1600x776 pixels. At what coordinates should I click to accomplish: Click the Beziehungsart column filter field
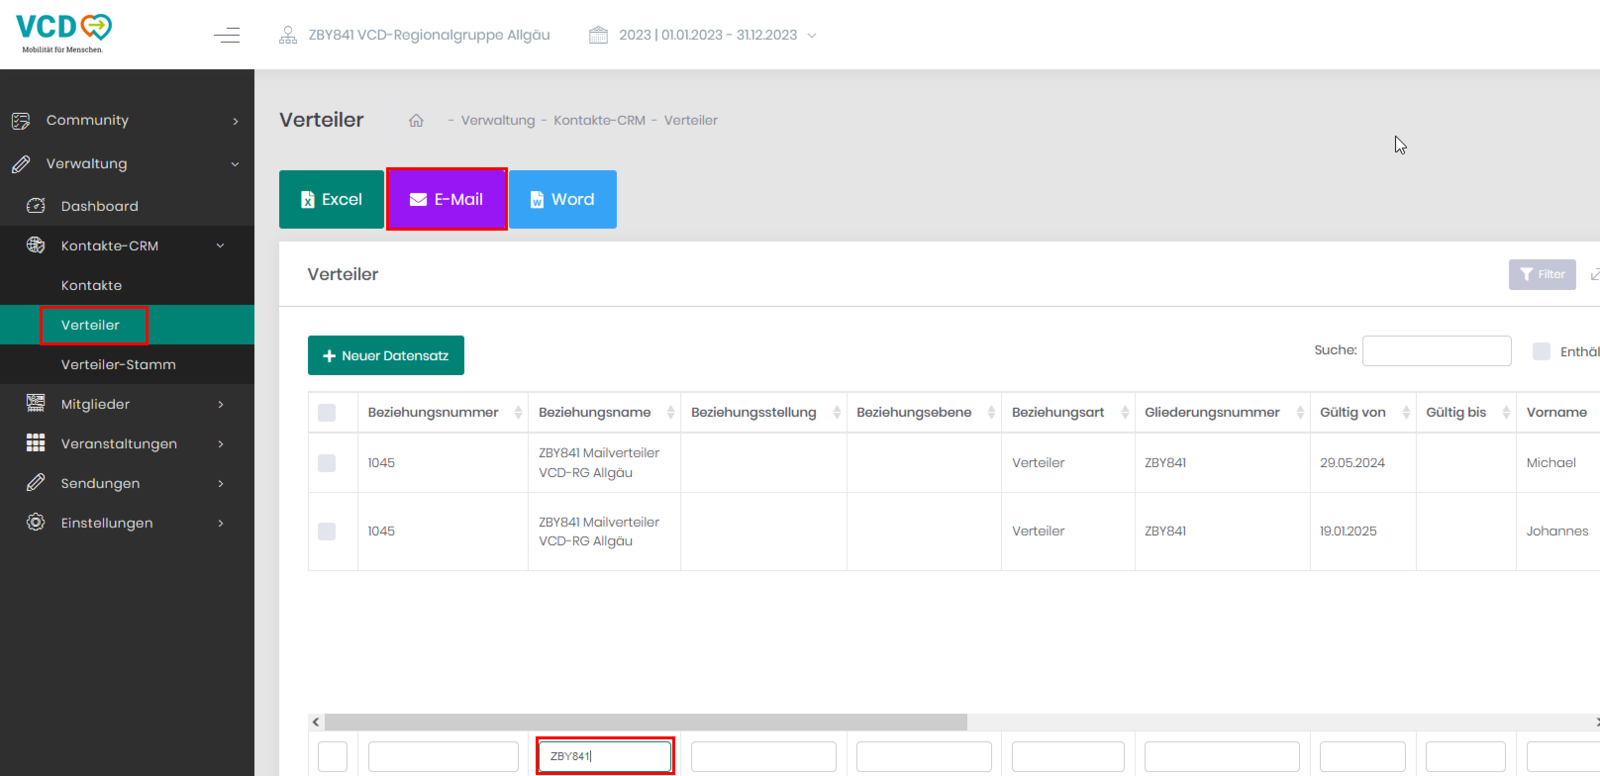click(x=1068, y=756)
